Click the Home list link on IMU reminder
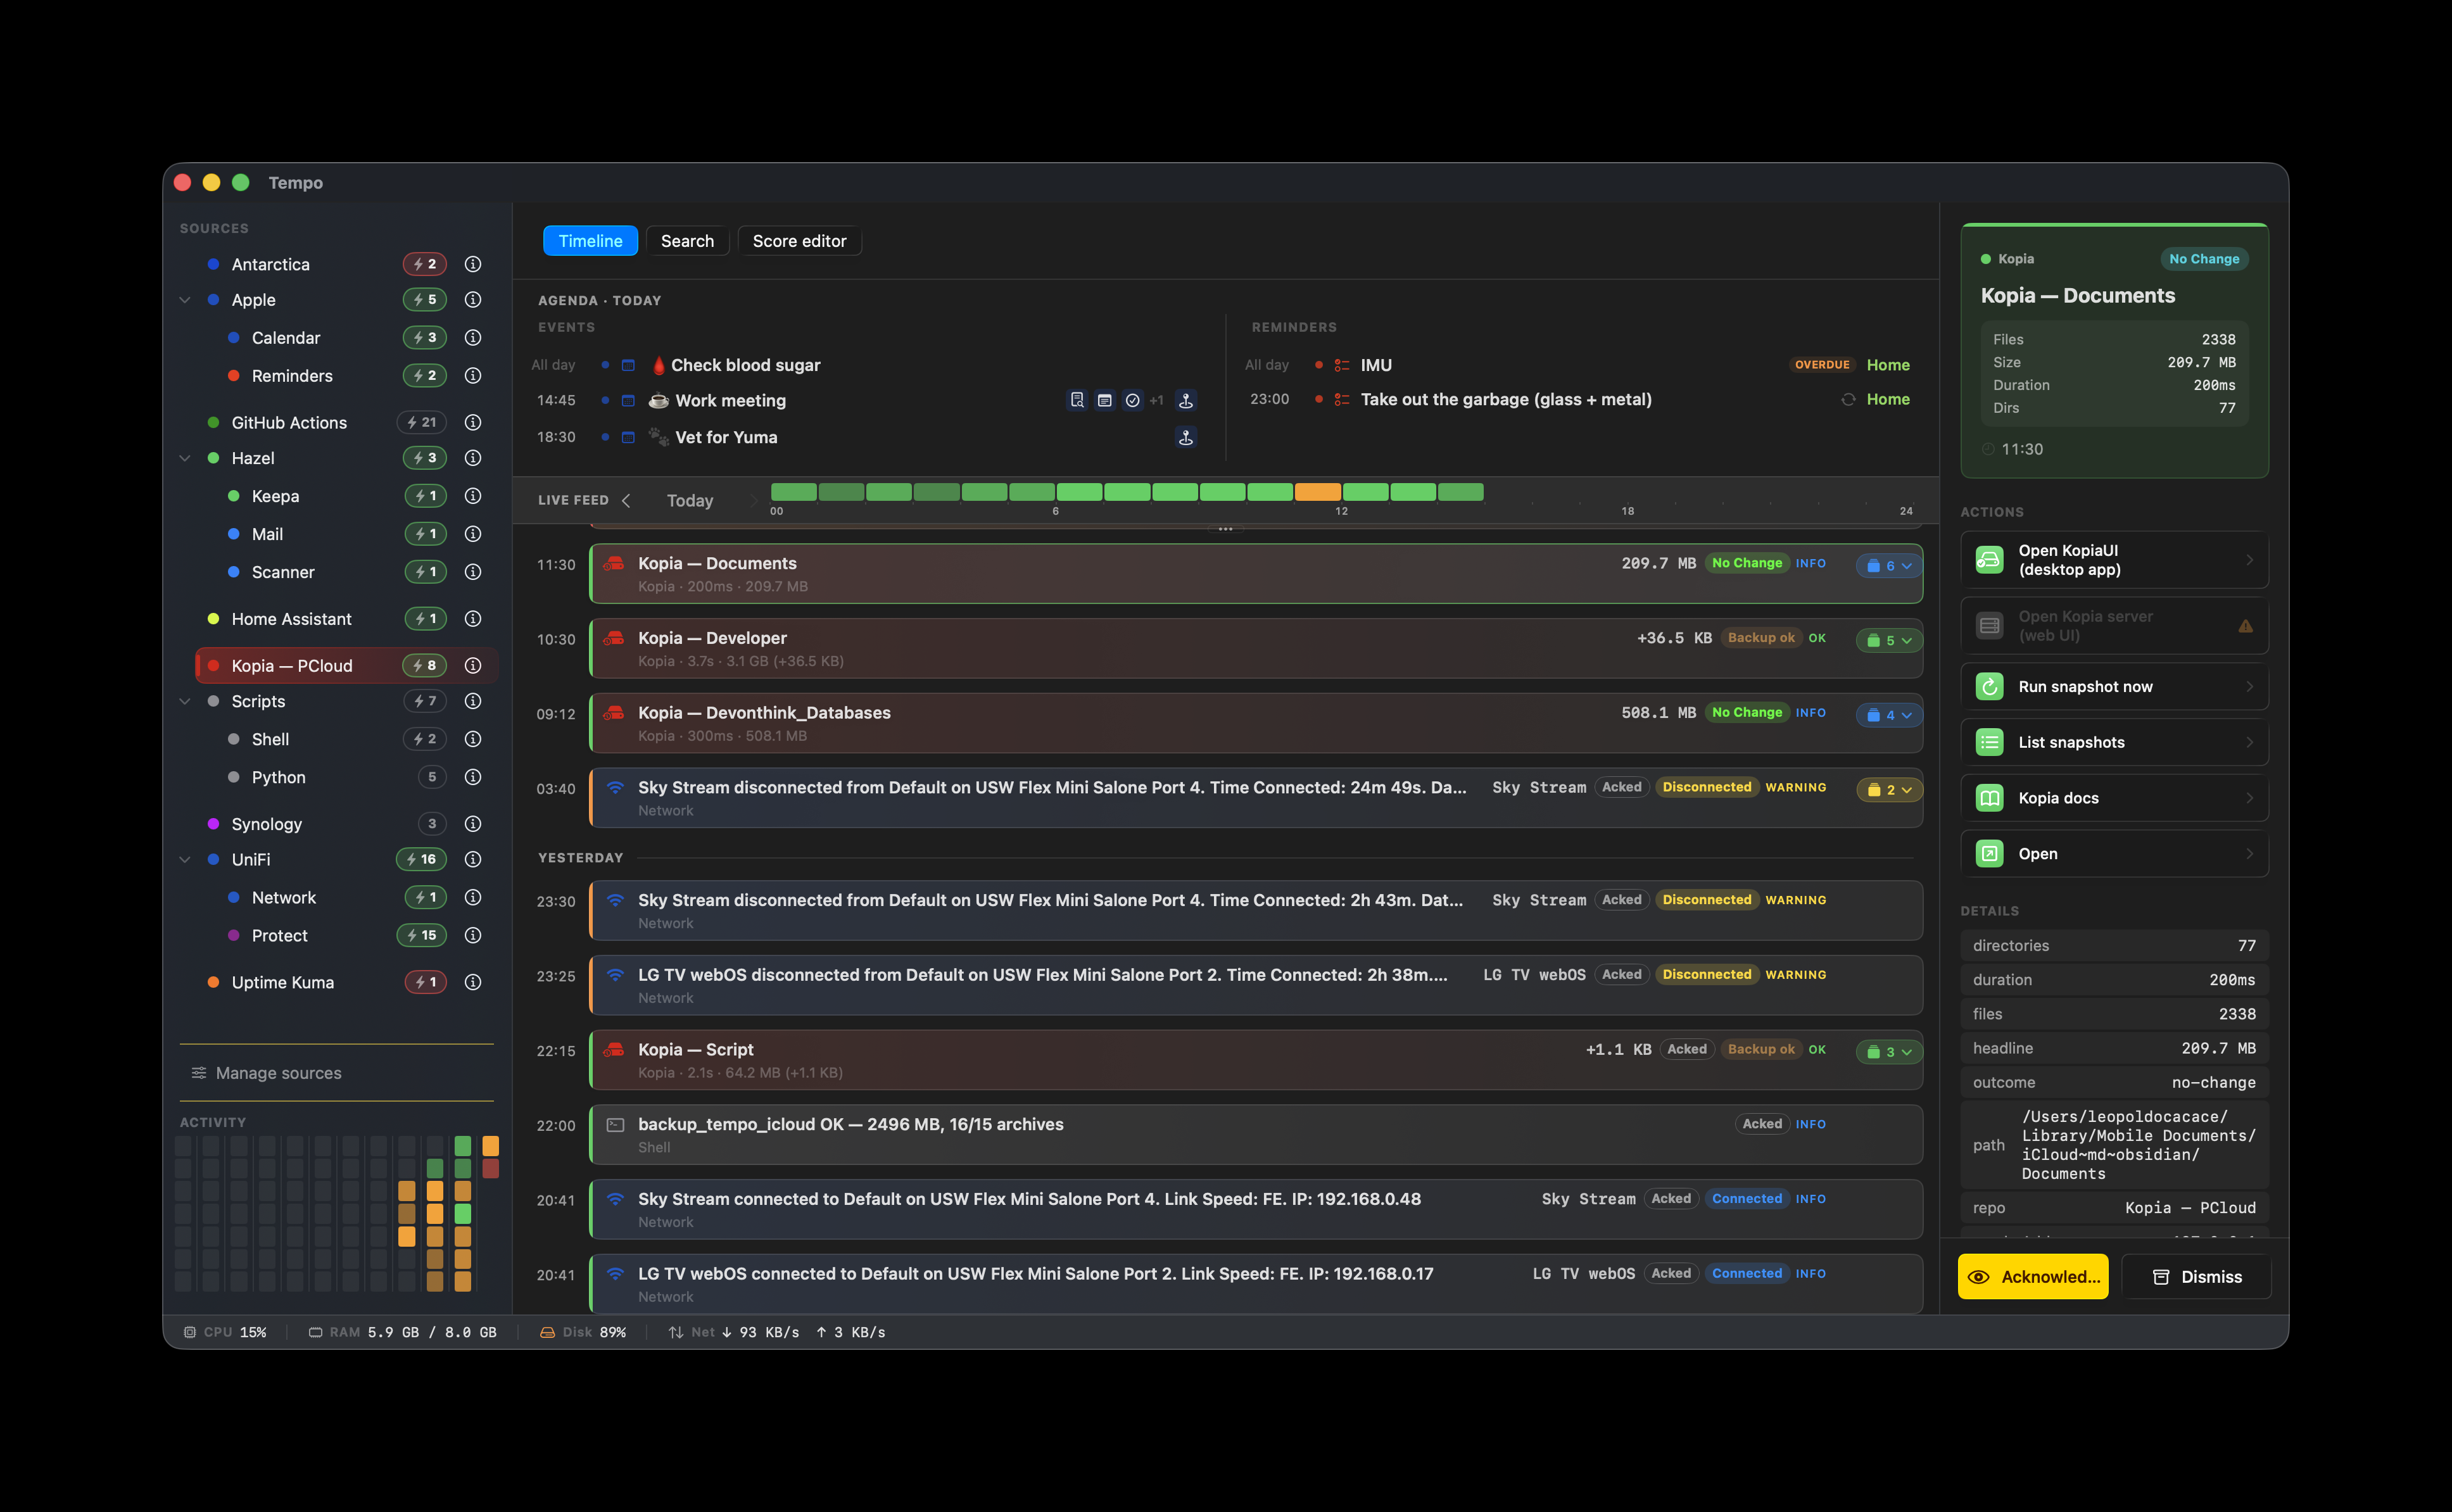Viewport: 2452px width, 1512px height. point(1888,365)
